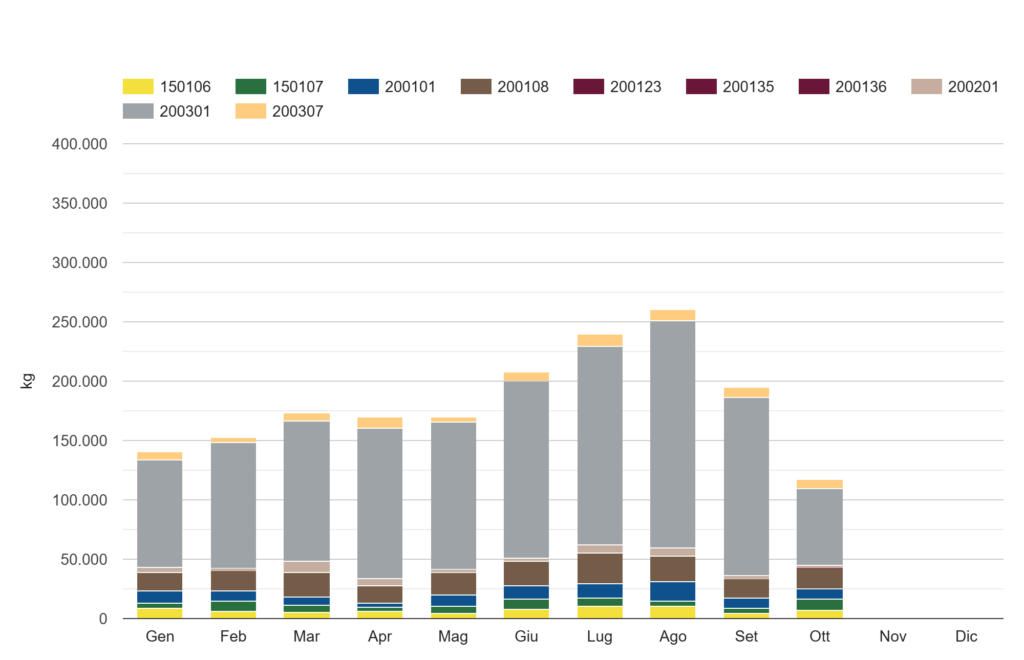Viewport: 1024px width, 660px height.
Task: Click the green 150107 segment of Ott bar
Action: [x=820, y=605]
